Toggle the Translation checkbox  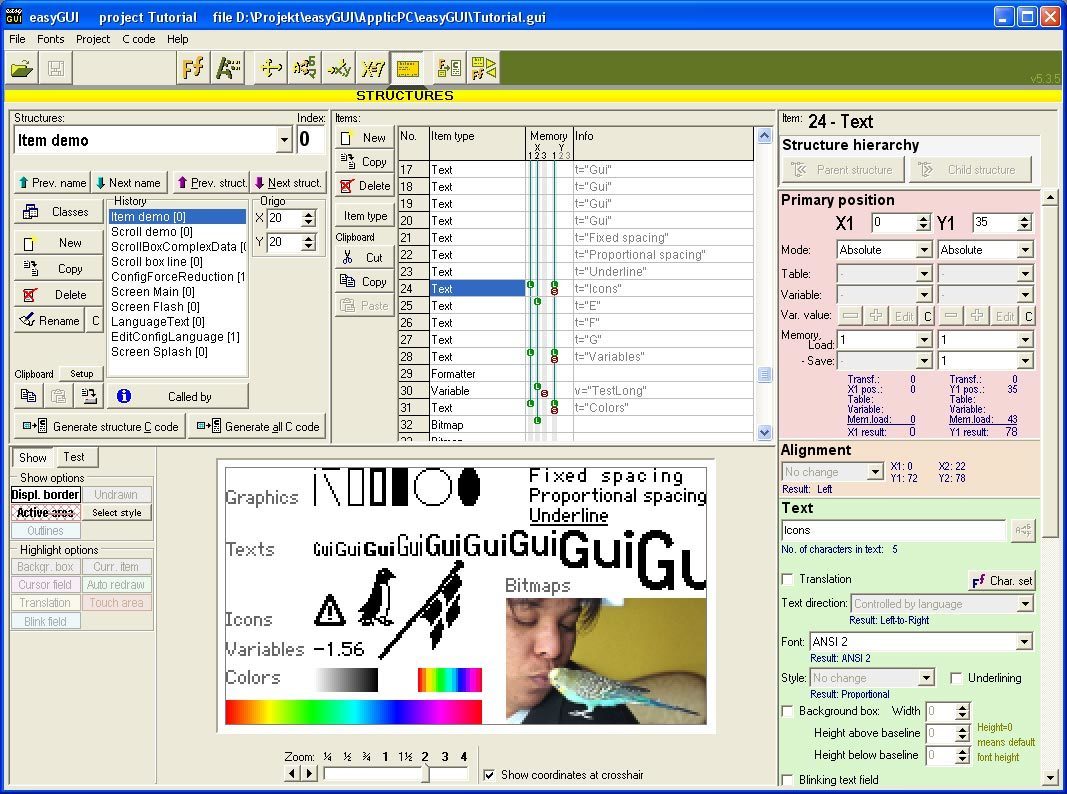[788, 579]
